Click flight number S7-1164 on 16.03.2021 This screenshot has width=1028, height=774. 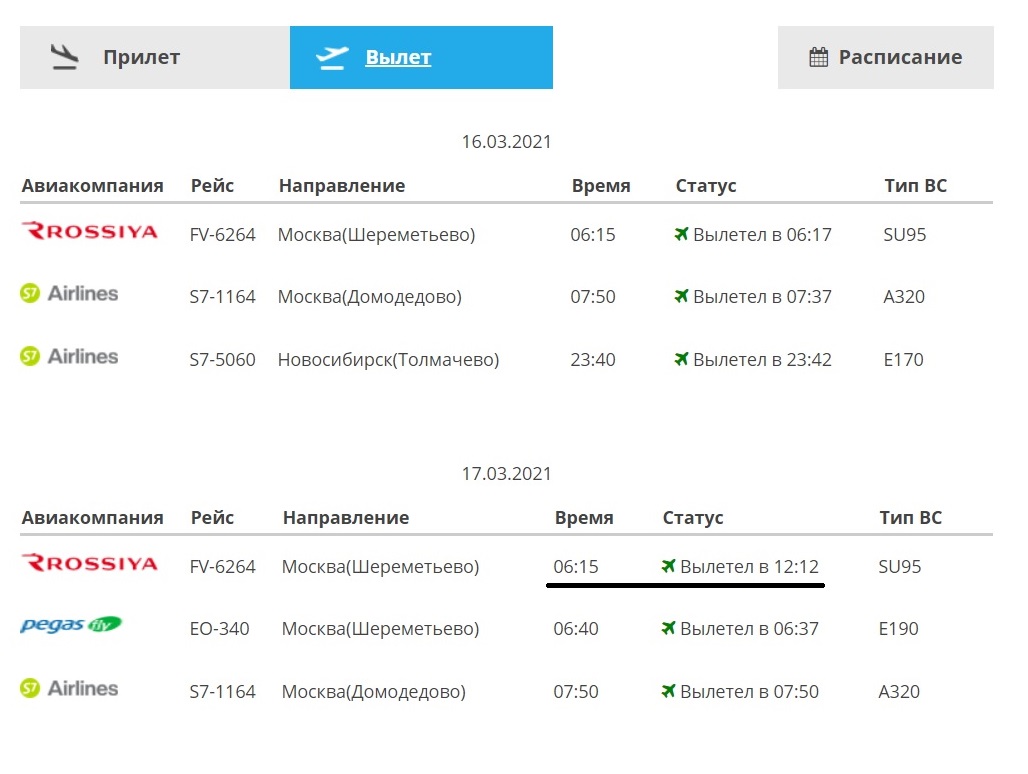222,297
